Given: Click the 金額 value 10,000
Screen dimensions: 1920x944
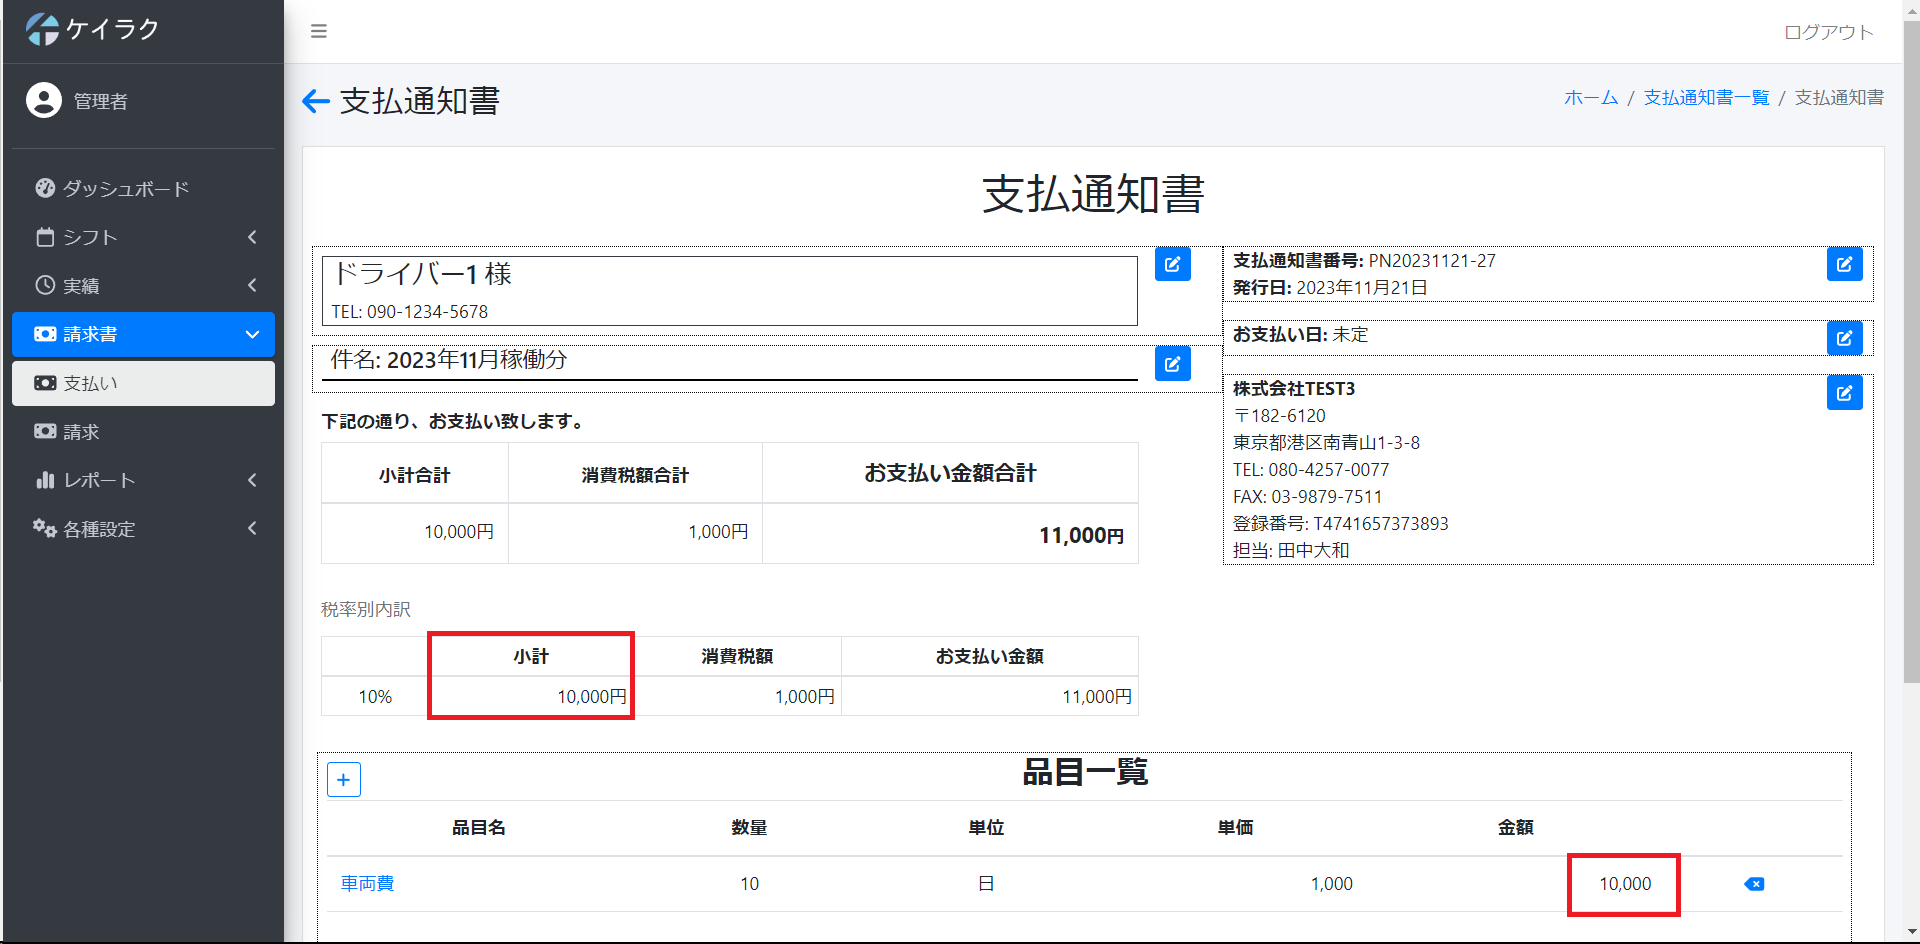Looking at the screenshot, I should pos(1625,884).
